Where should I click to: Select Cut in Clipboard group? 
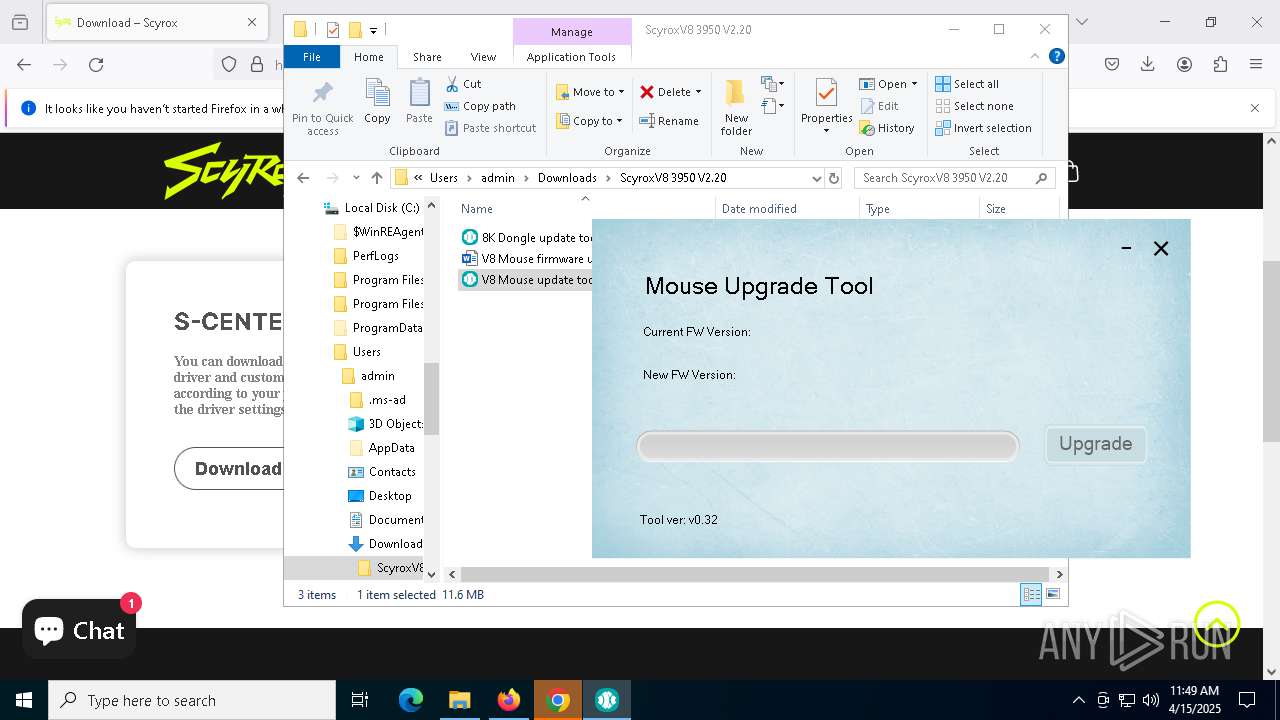tap(463, 84)
